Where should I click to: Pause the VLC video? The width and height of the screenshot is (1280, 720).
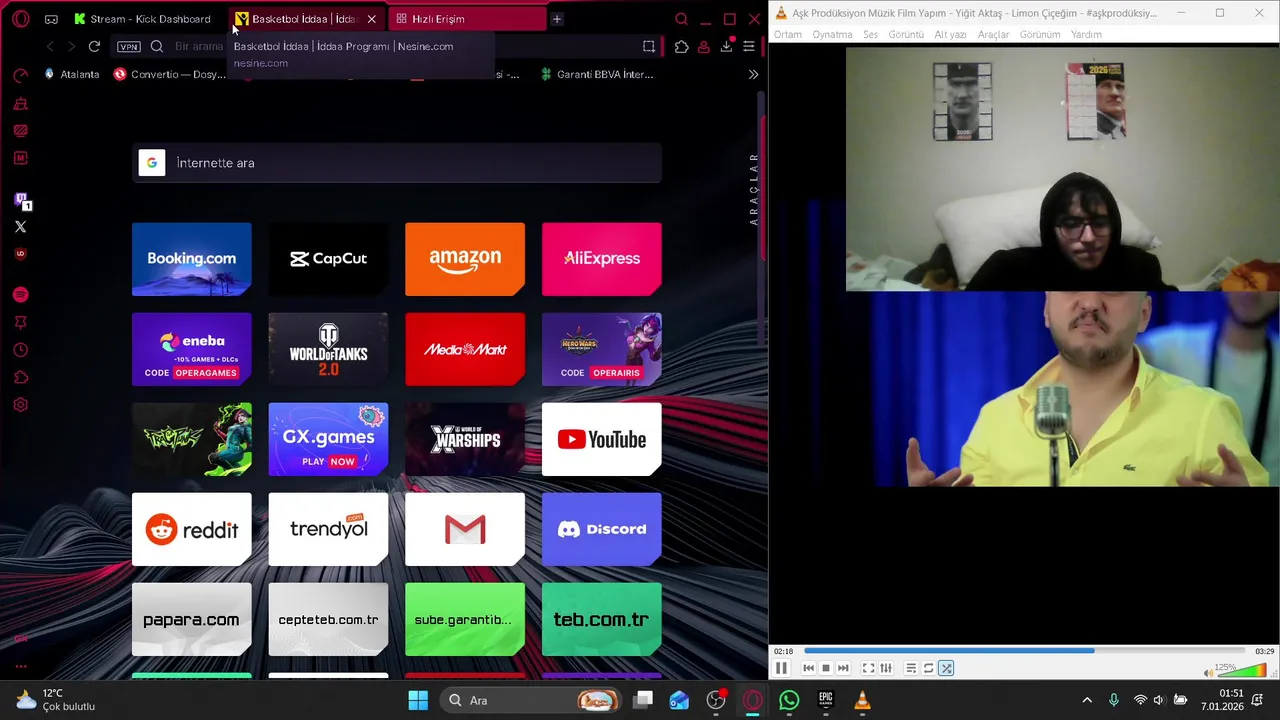[x=782, y=668]
